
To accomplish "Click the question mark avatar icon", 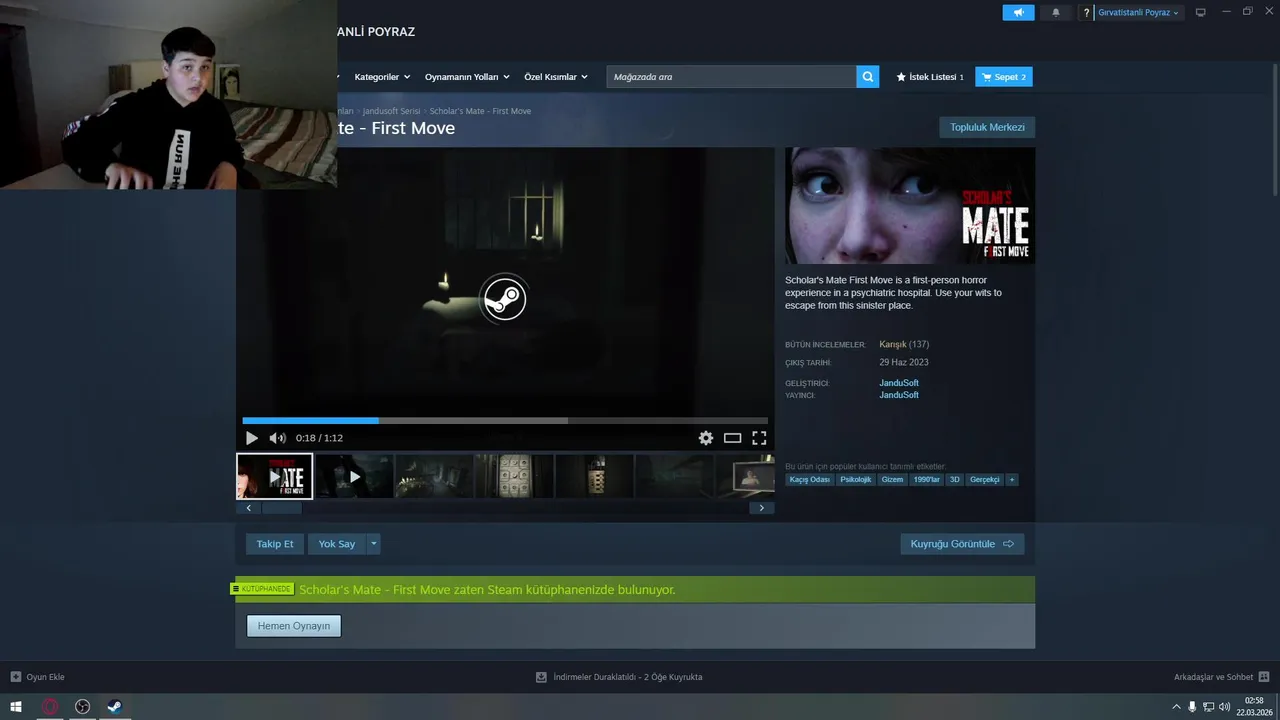I will [1086, 13].
